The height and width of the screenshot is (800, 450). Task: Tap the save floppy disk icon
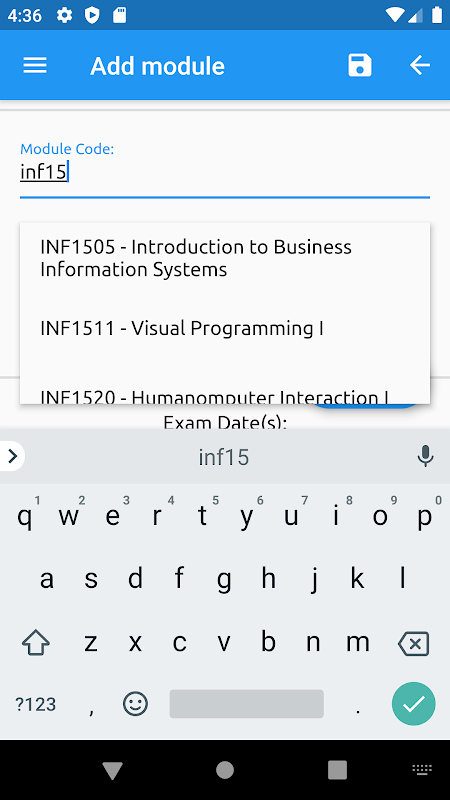[360, 65]
